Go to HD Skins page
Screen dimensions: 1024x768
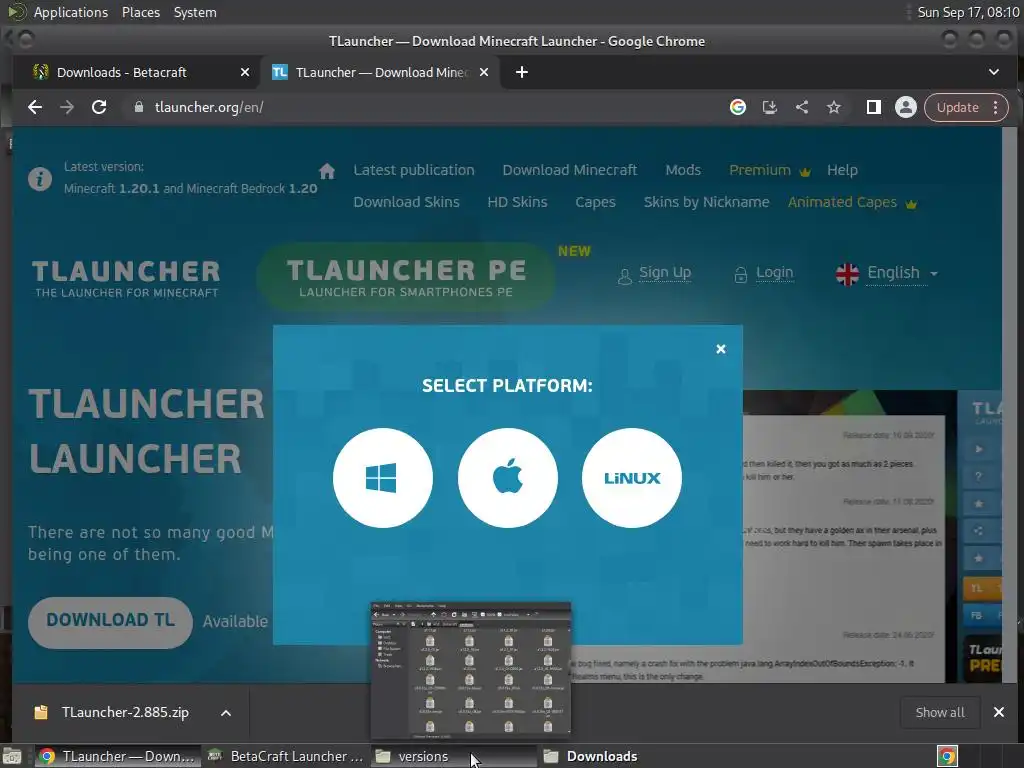pos(517,202)
